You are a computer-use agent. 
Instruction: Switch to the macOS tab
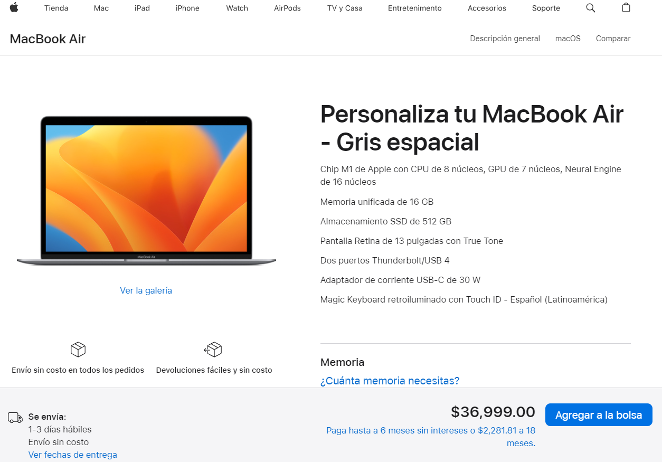click(568, 38)
